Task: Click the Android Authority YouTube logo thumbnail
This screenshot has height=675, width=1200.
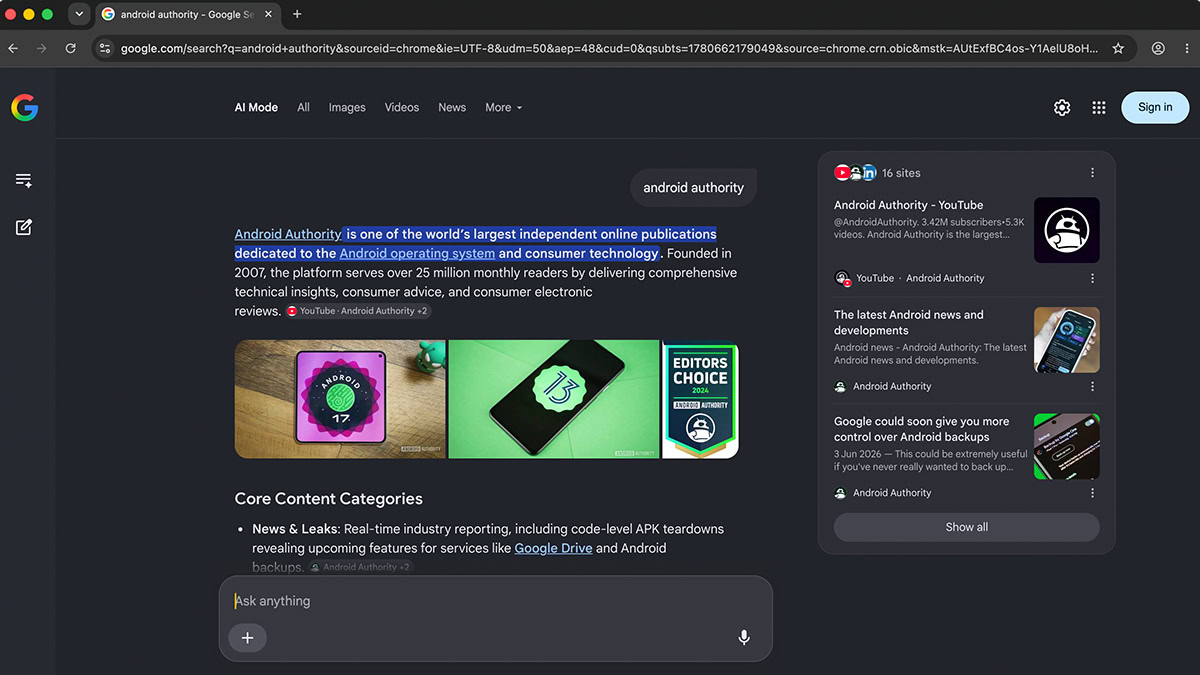Action: (x=1066, y=230)
